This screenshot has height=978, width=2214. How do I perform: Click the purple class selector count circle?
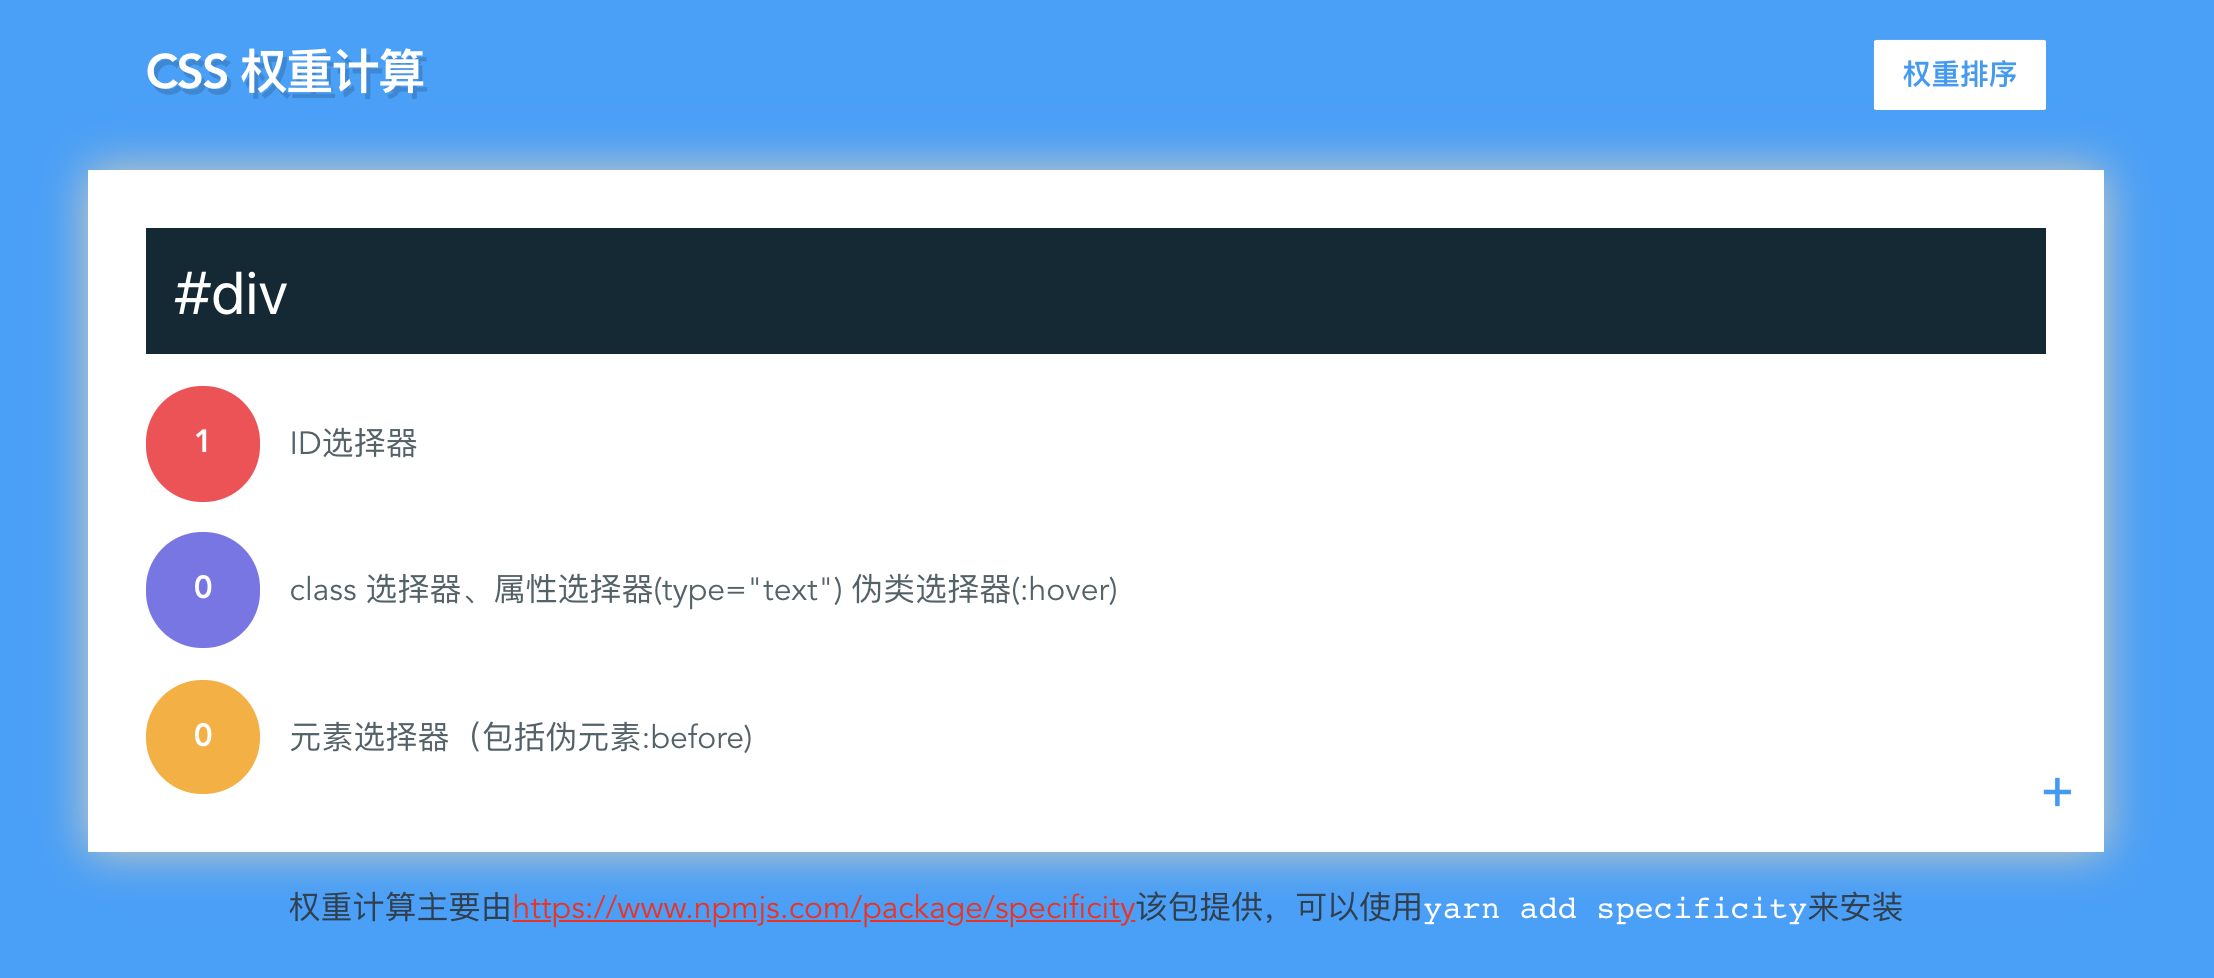203,590
